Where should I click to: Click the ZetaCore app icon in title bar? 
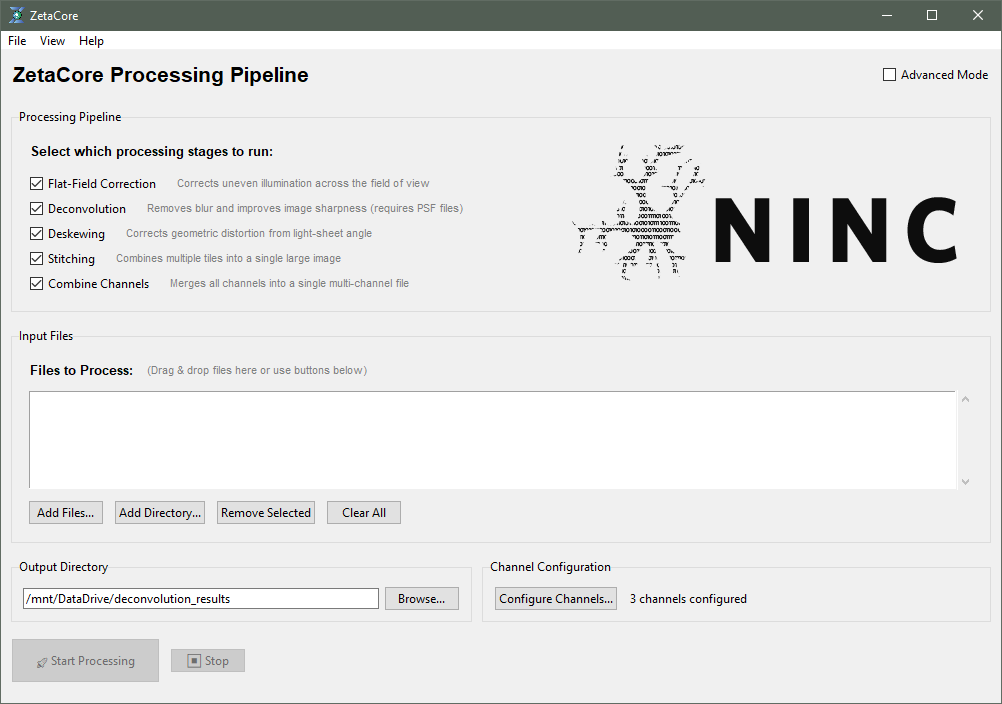point(16,15)
